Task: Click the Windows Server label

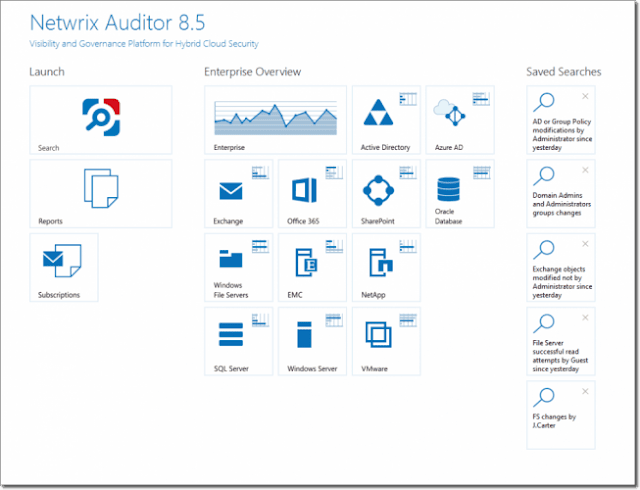Action: point(312,369)
